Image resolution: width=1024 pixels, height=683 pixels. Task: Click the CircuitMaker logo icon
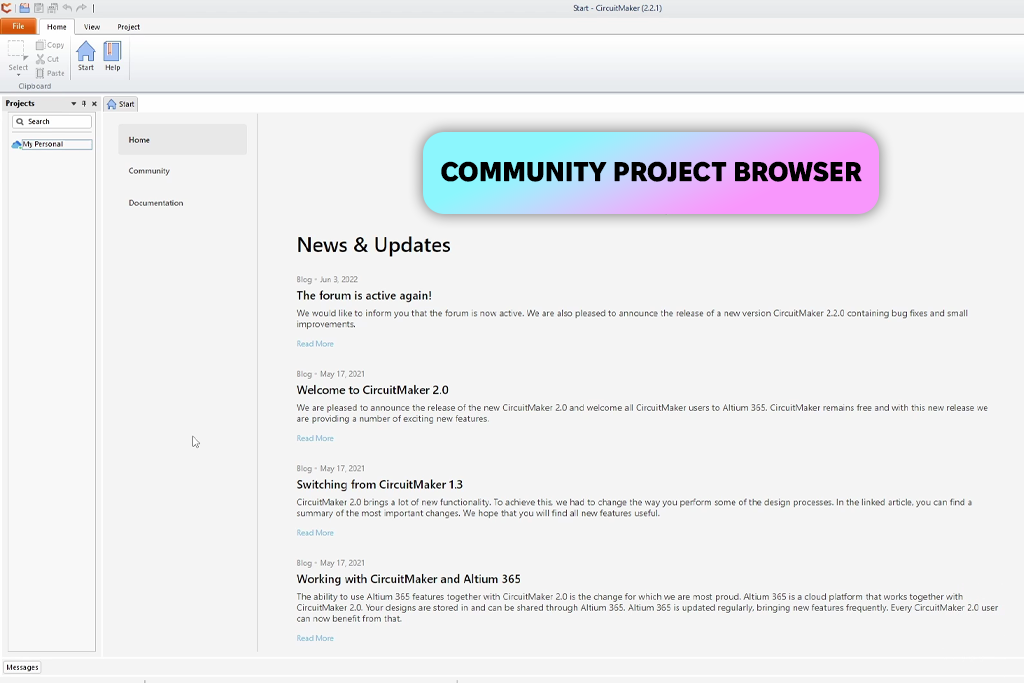6,8
